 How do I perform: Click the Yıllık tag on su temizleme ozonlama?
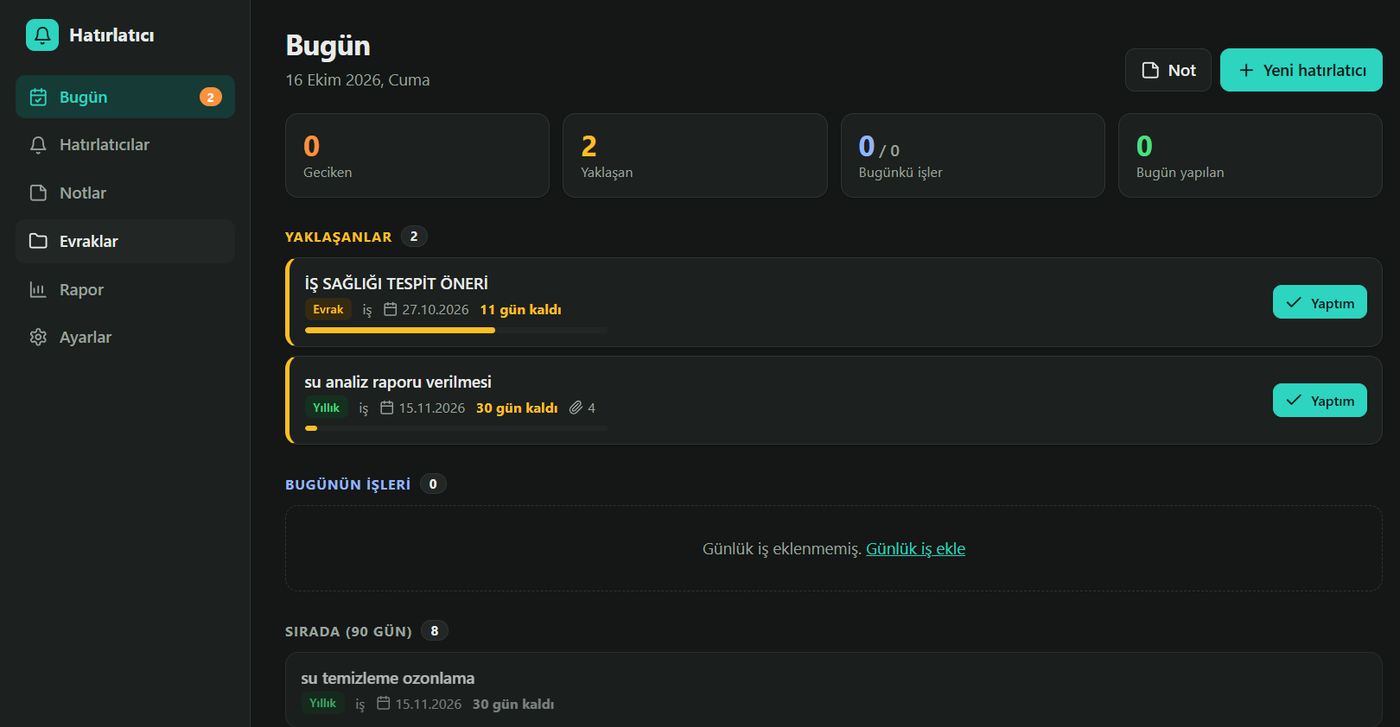pyautogui.click(x=322, y=704)
